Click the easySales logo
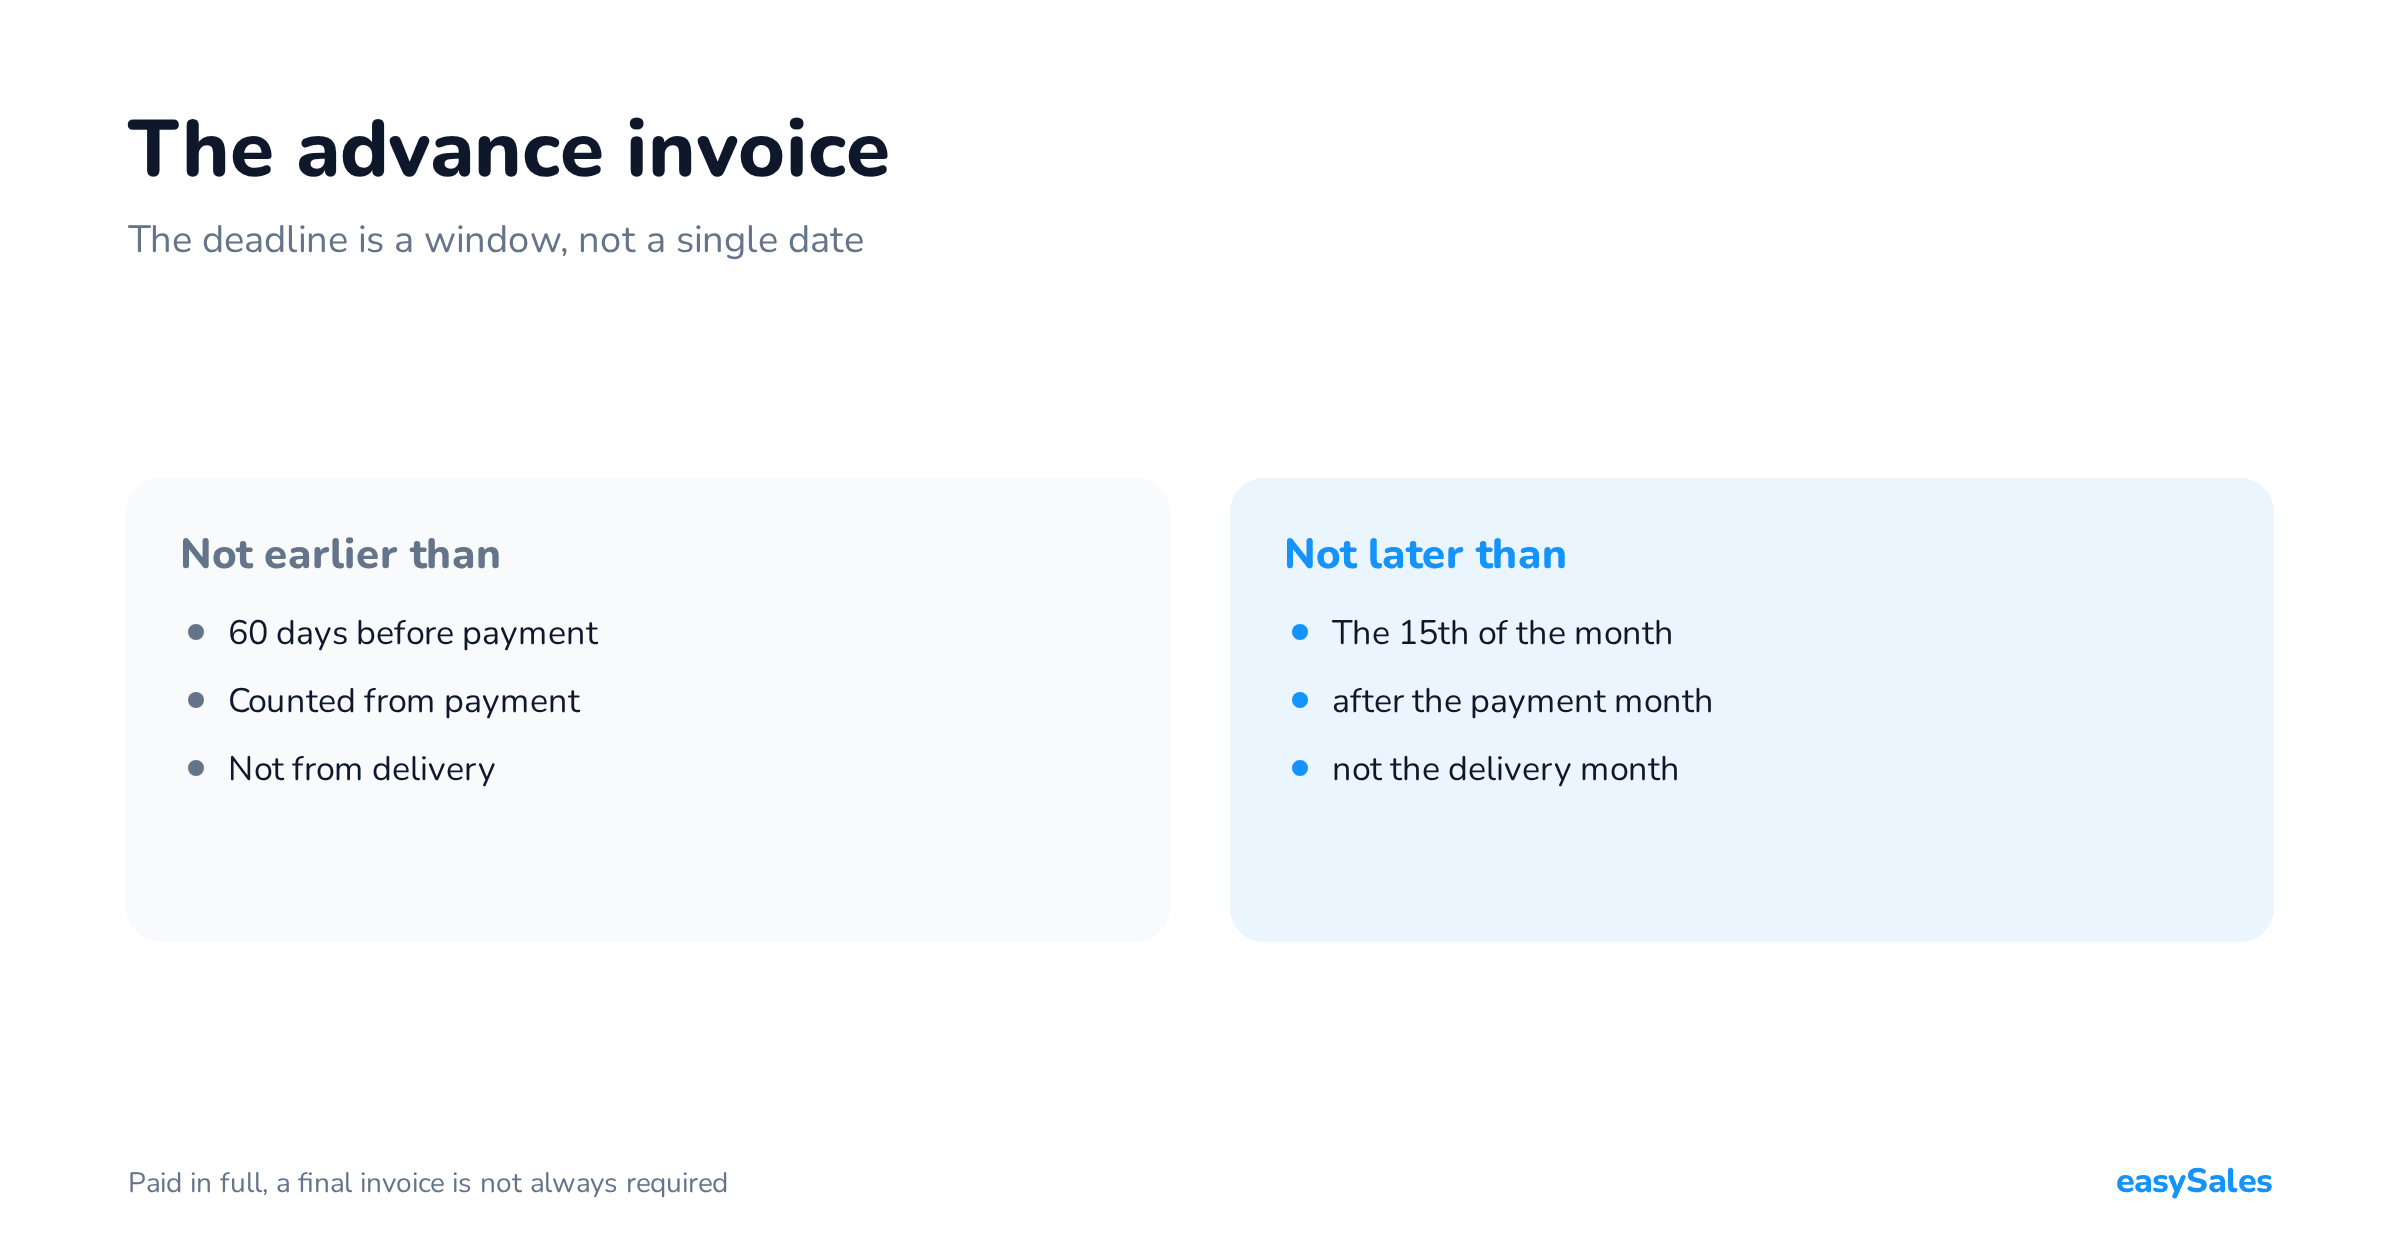Screen dimensions: 2400x1260 click(x=2194, y=1182)
